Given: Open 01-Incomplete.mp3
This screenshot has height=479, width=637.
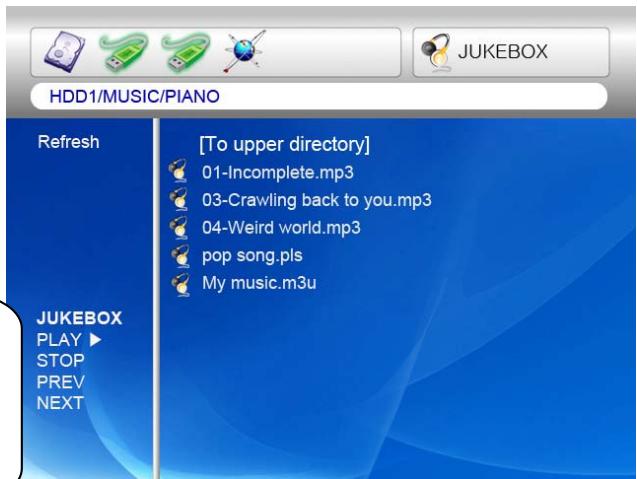Looking at the screenshot, I should (278, 173).
